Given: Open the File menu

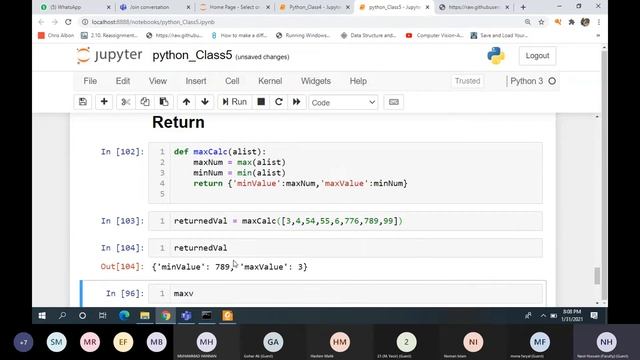Looking at the screenshot, I should 90,81.
